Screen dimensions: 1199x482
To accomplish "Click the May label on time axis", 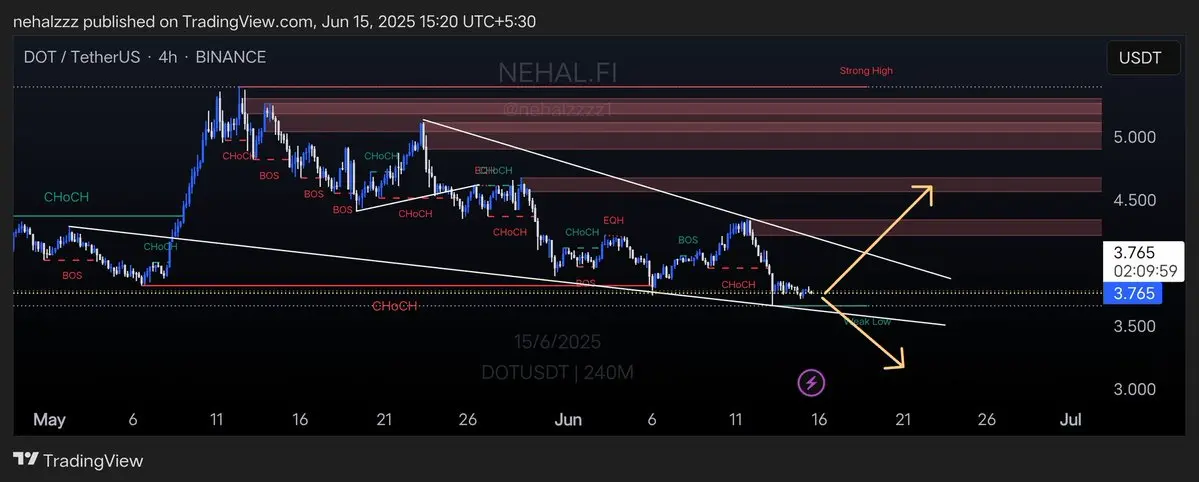I will [x=50, y=420].
